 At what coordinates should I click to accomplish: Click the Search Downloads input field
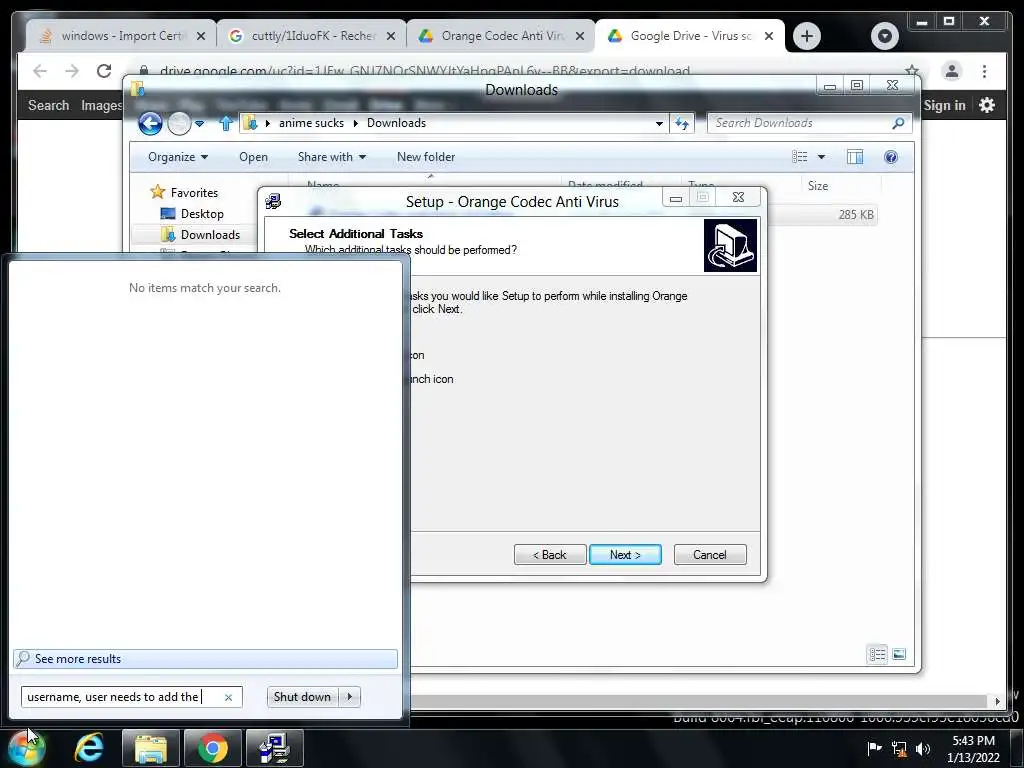(x=800, y=123)
